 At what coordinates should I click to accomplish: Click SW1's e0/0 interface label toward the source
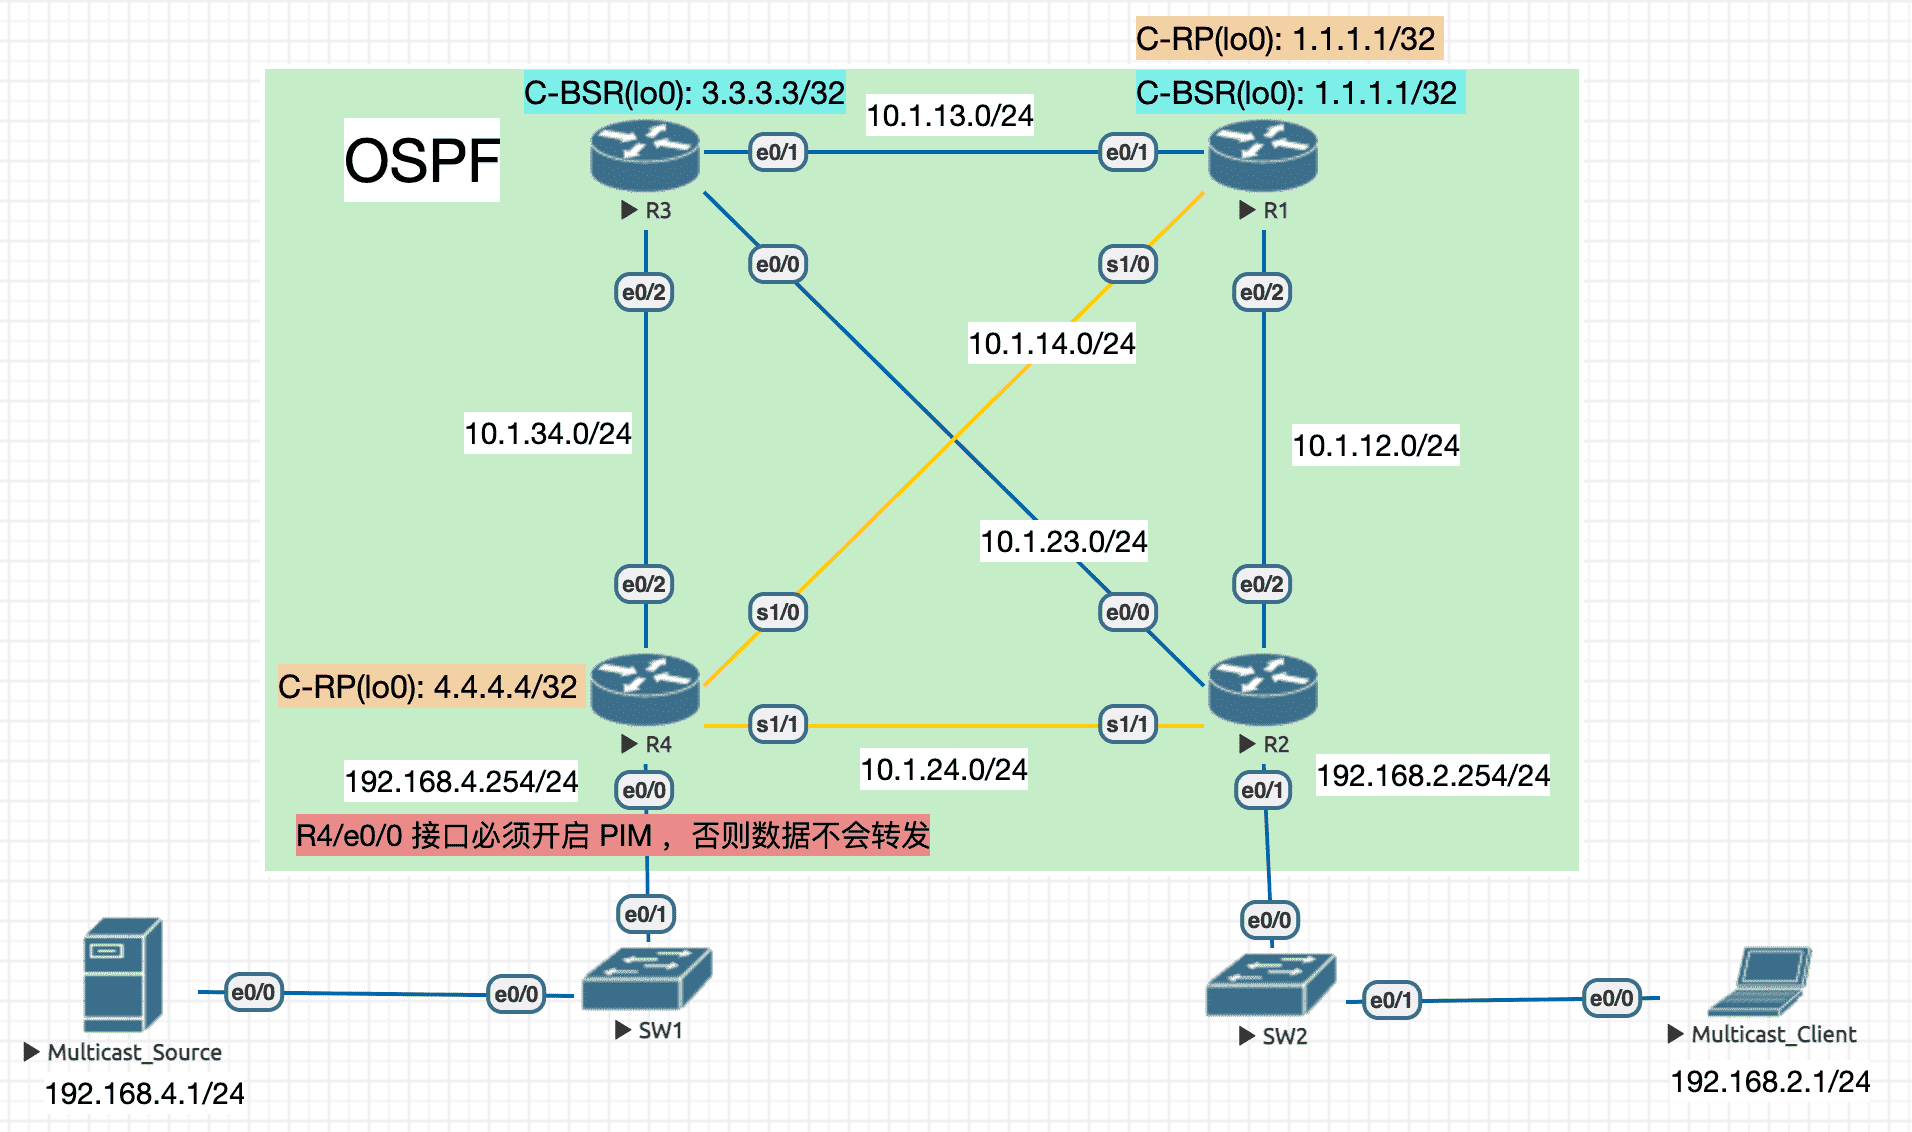click(x=516, y=994)
